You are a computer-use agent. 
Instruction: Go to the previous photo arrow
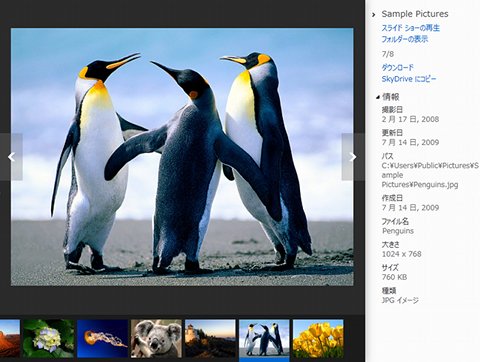click(x=11, y=157)
